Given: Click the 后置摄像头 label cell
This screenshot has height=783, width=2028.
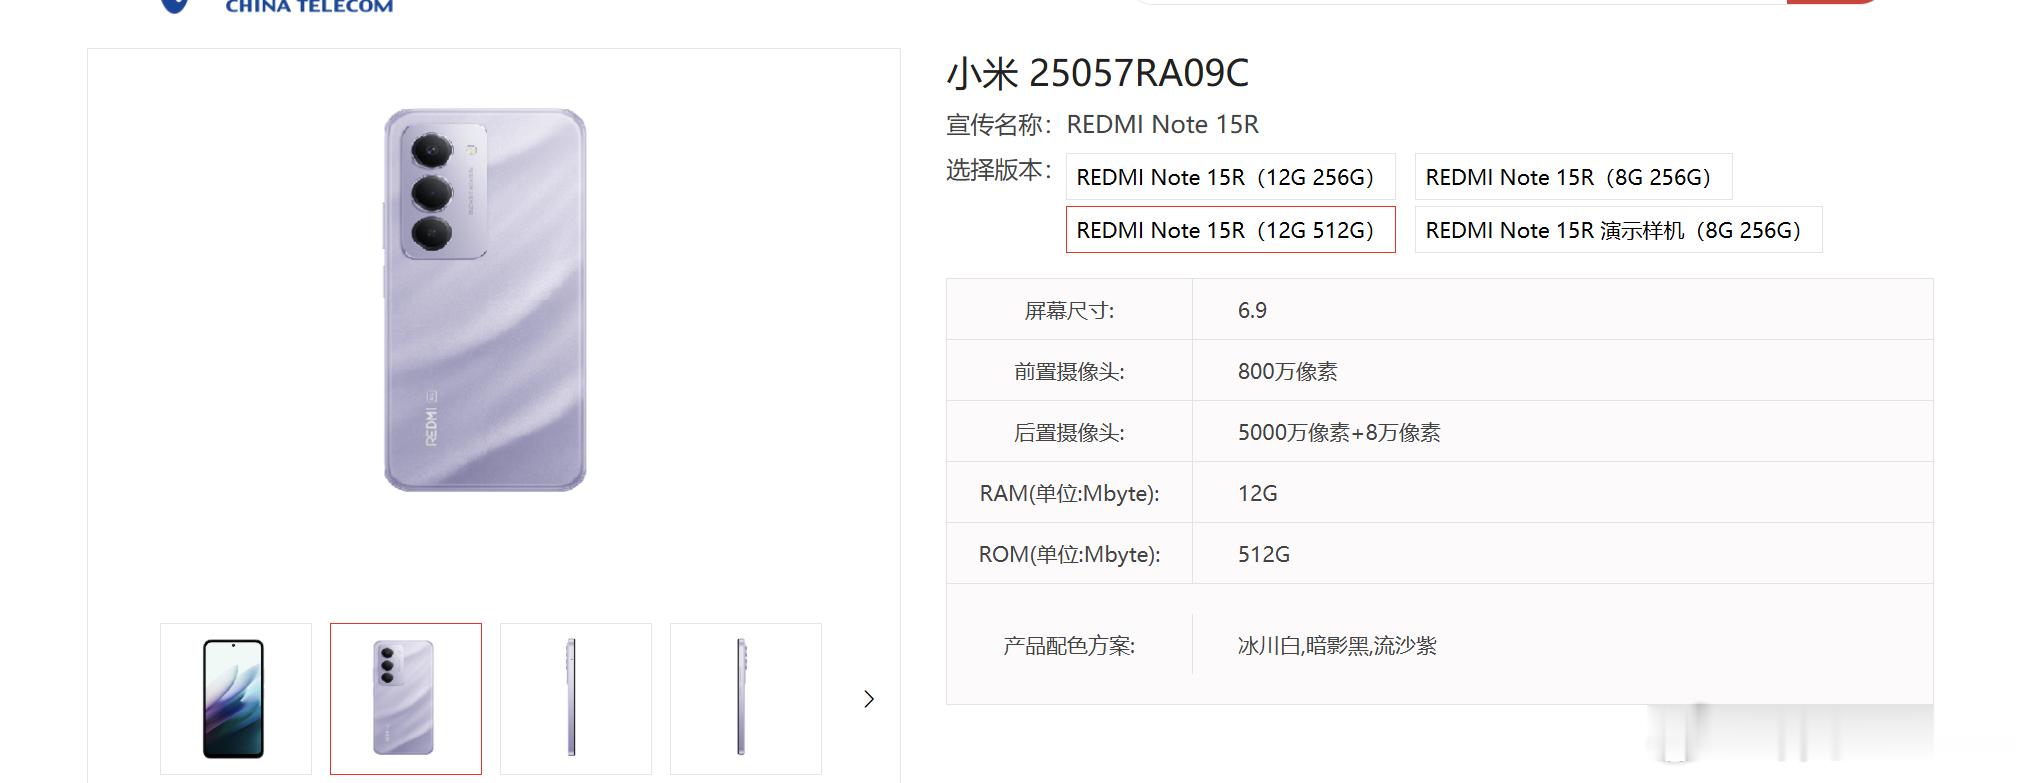Looking at the screenshot, I should [1069, 432].
